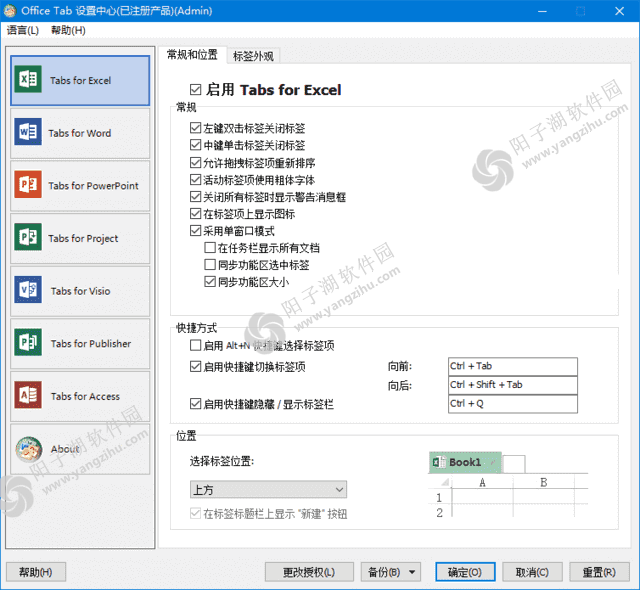Click the 帮助(H) button at bottom left
This screenshot has width=640, height=590.
pos(36,572)
